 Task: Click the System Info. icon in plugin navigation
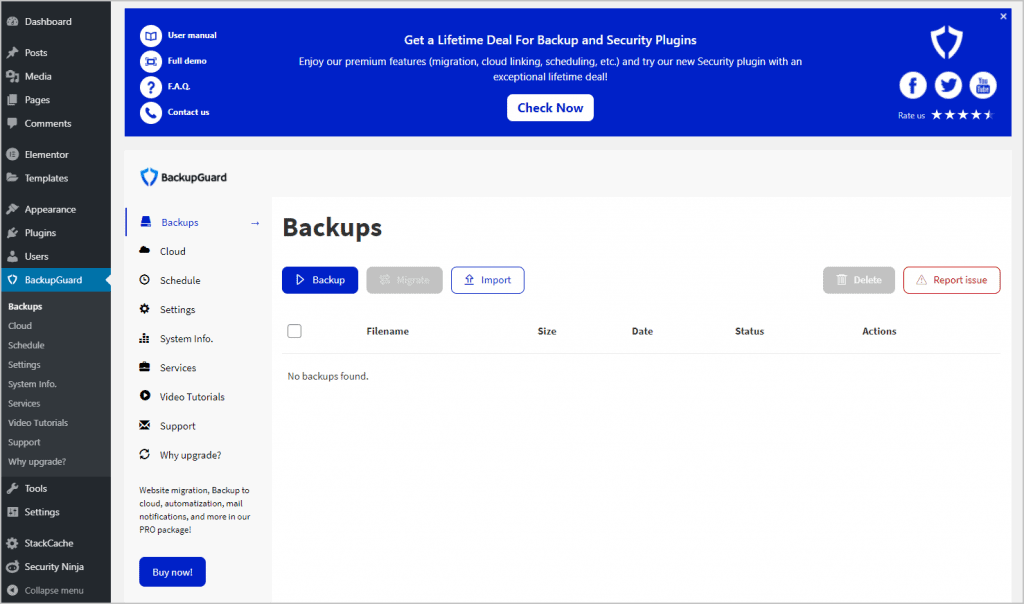(145, 338)
